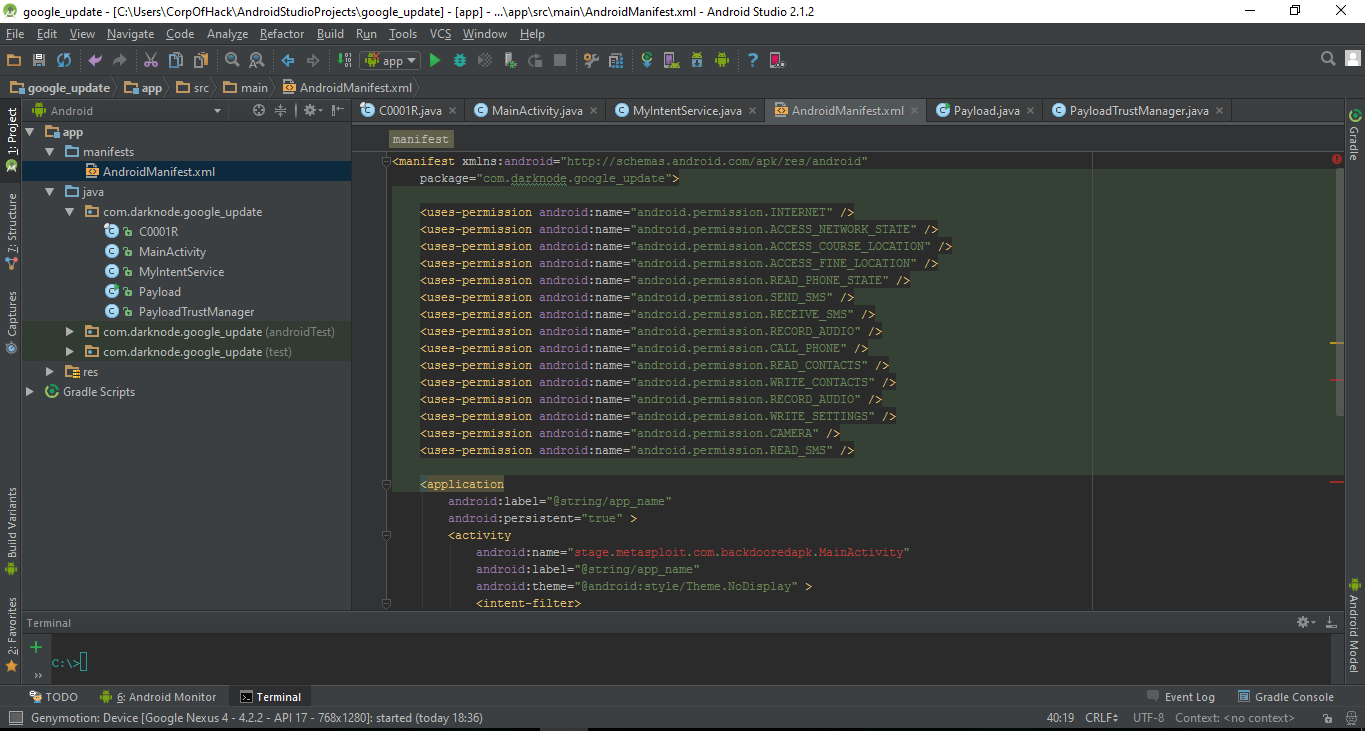Screen dimensions: 1365x731
Task: Open a new terminal session with the plus icon
Action: click(x=37, y=647)
